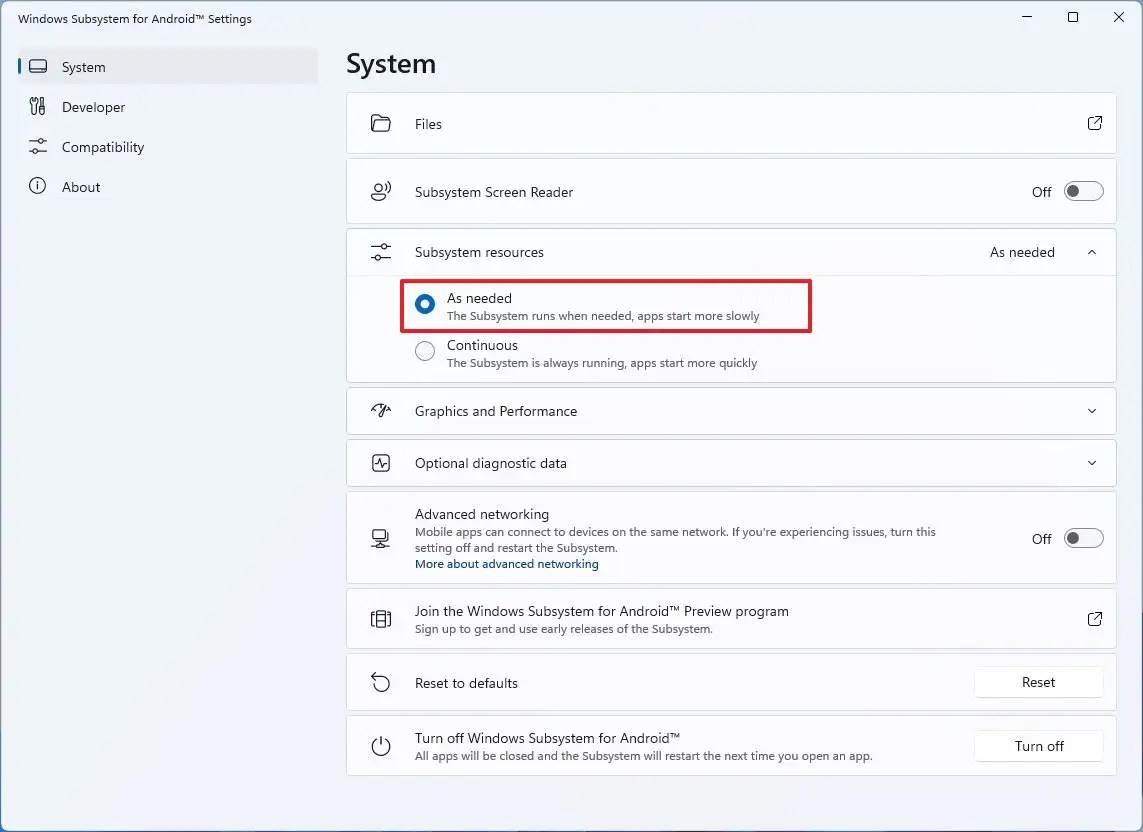Click the Files row label
This screenshot has width=1143, height=832.
pyautogui.click(x=428, y=124)
